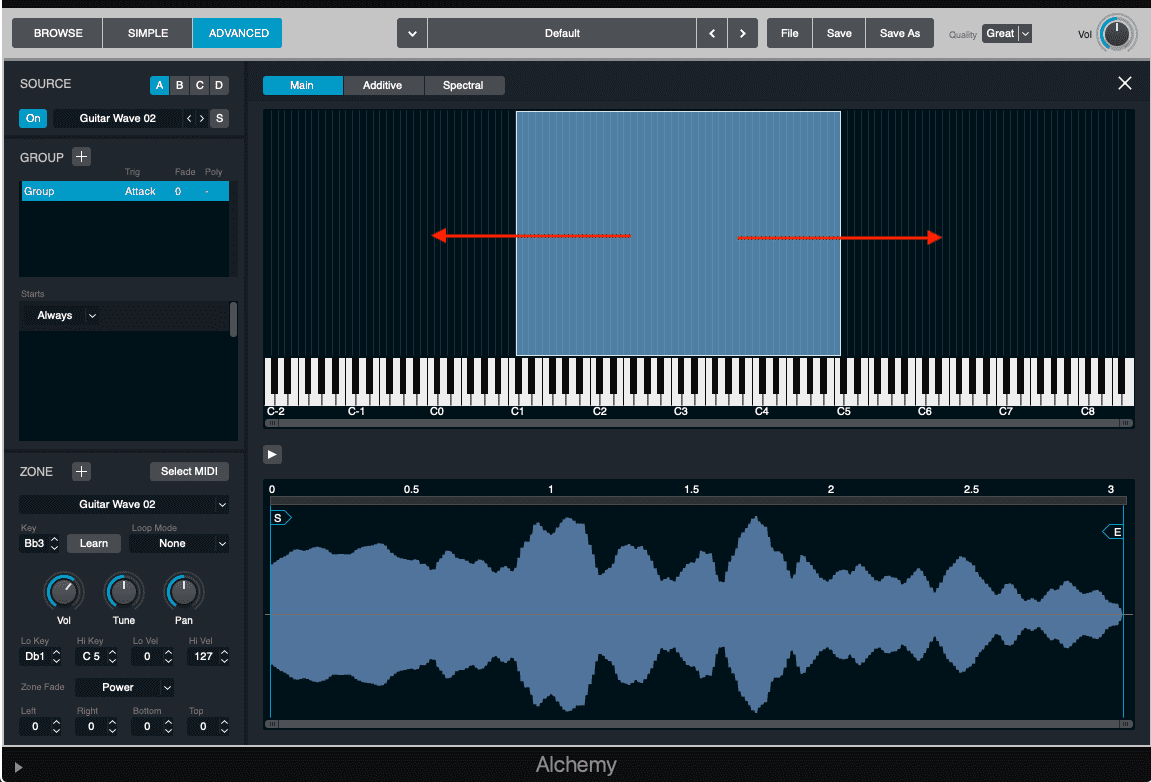The height and width of the screenshot is (782, 1151).
Task: Switch to the BROWSE view
Action: (58, 33)
